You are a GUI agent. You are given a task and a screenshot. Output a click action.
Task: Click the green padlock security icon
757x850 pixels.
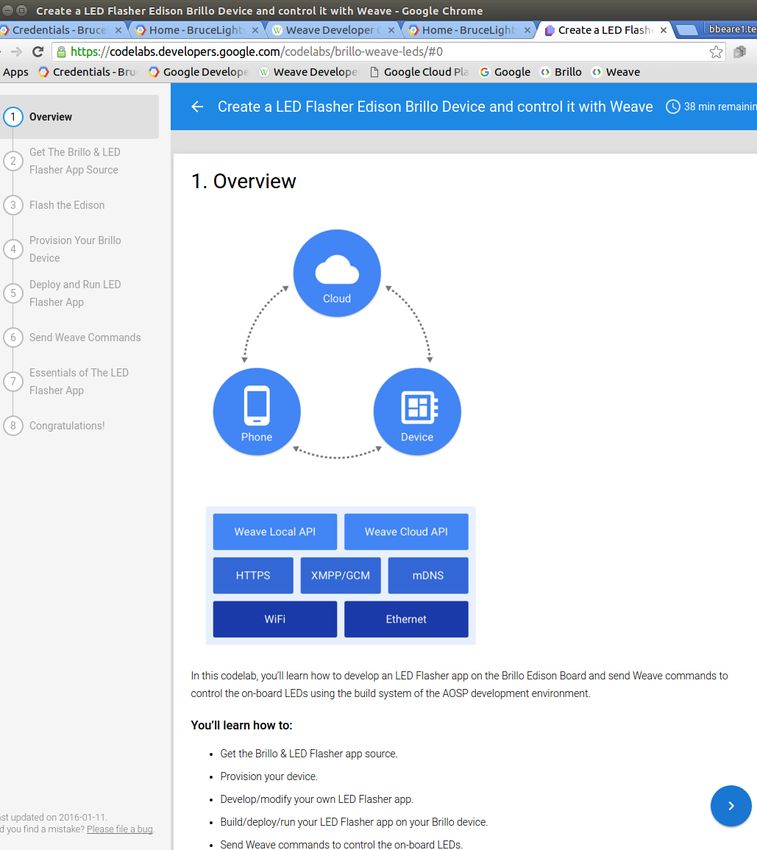61,52
